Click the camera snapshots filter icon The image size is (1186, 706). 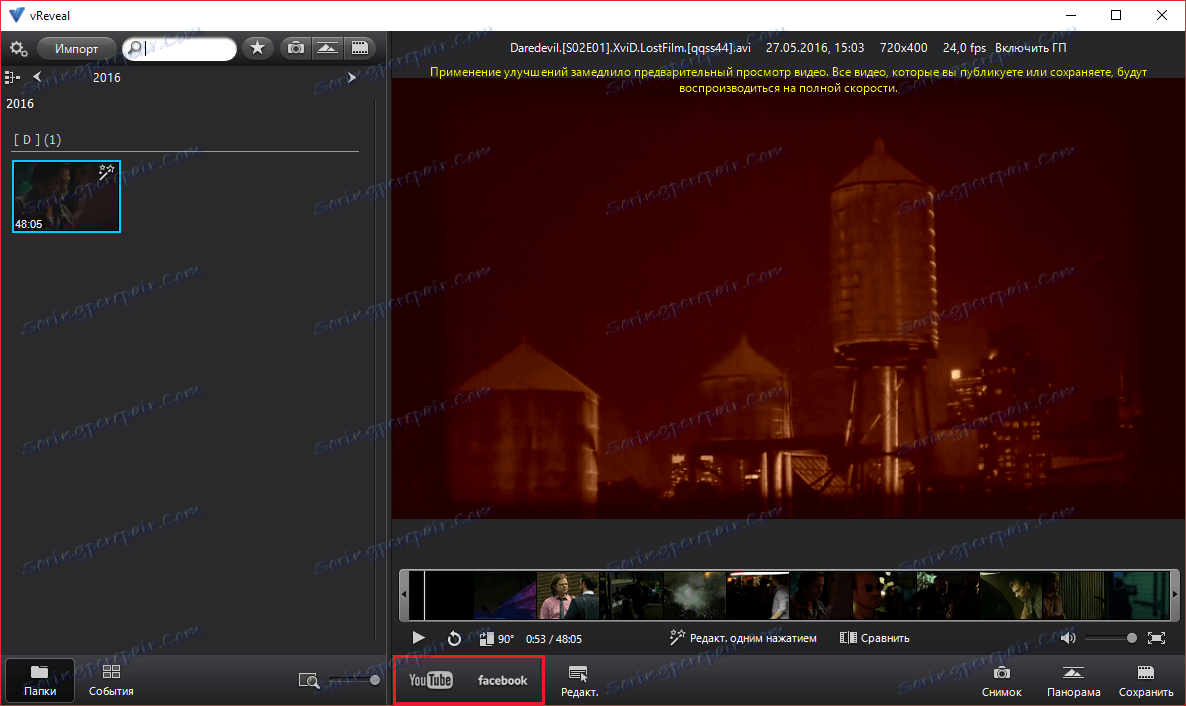click(295, 48)
